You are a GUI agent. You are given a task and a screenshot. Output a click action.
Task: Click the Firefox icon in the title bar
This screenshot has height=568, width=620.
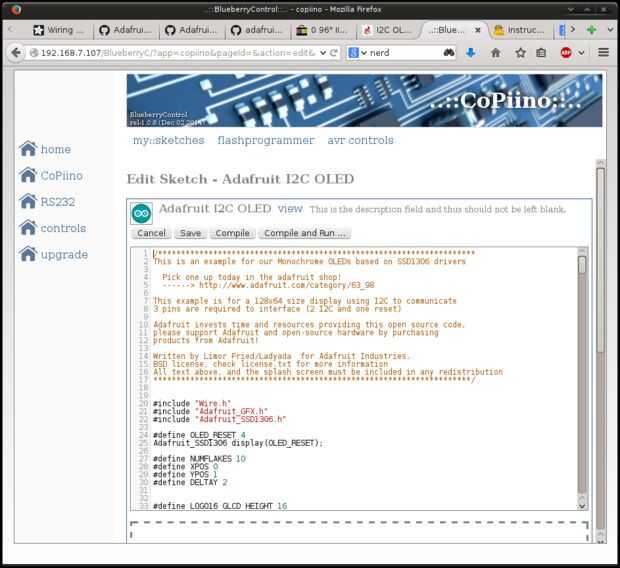(16, 9)
